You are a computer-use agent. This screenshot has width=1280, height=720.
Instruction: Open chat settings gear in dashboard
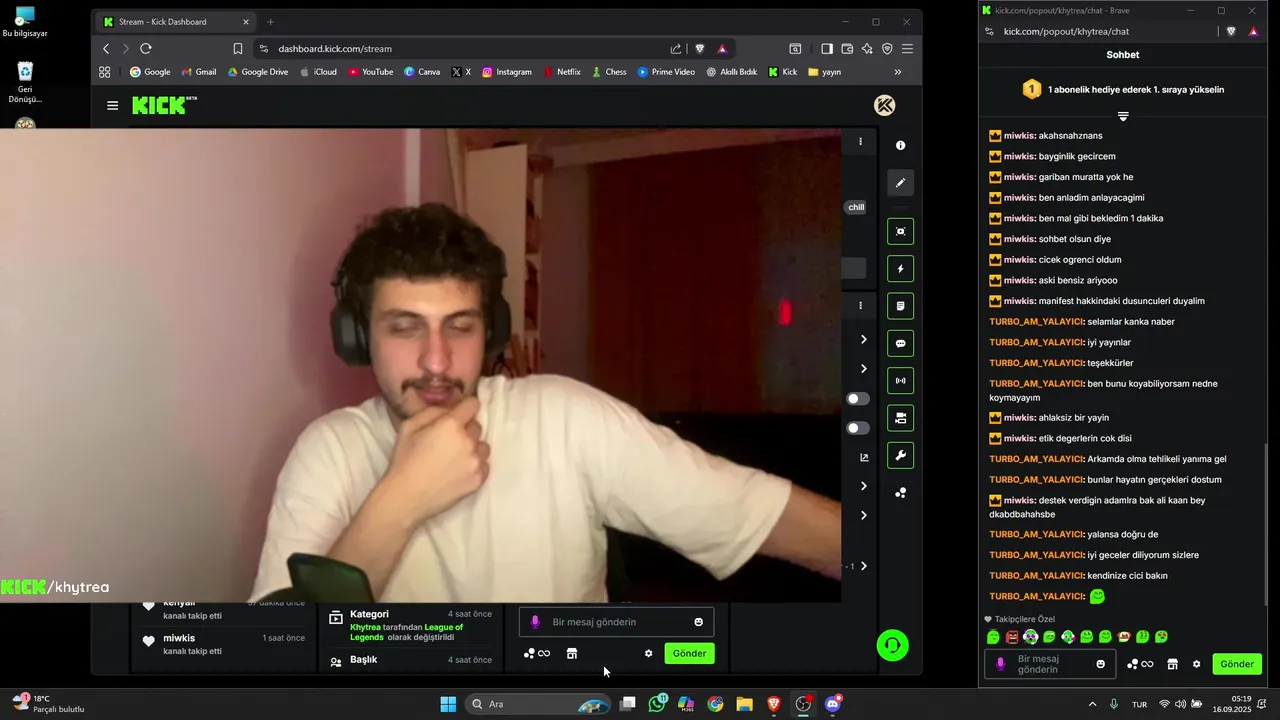pos(648,654)
